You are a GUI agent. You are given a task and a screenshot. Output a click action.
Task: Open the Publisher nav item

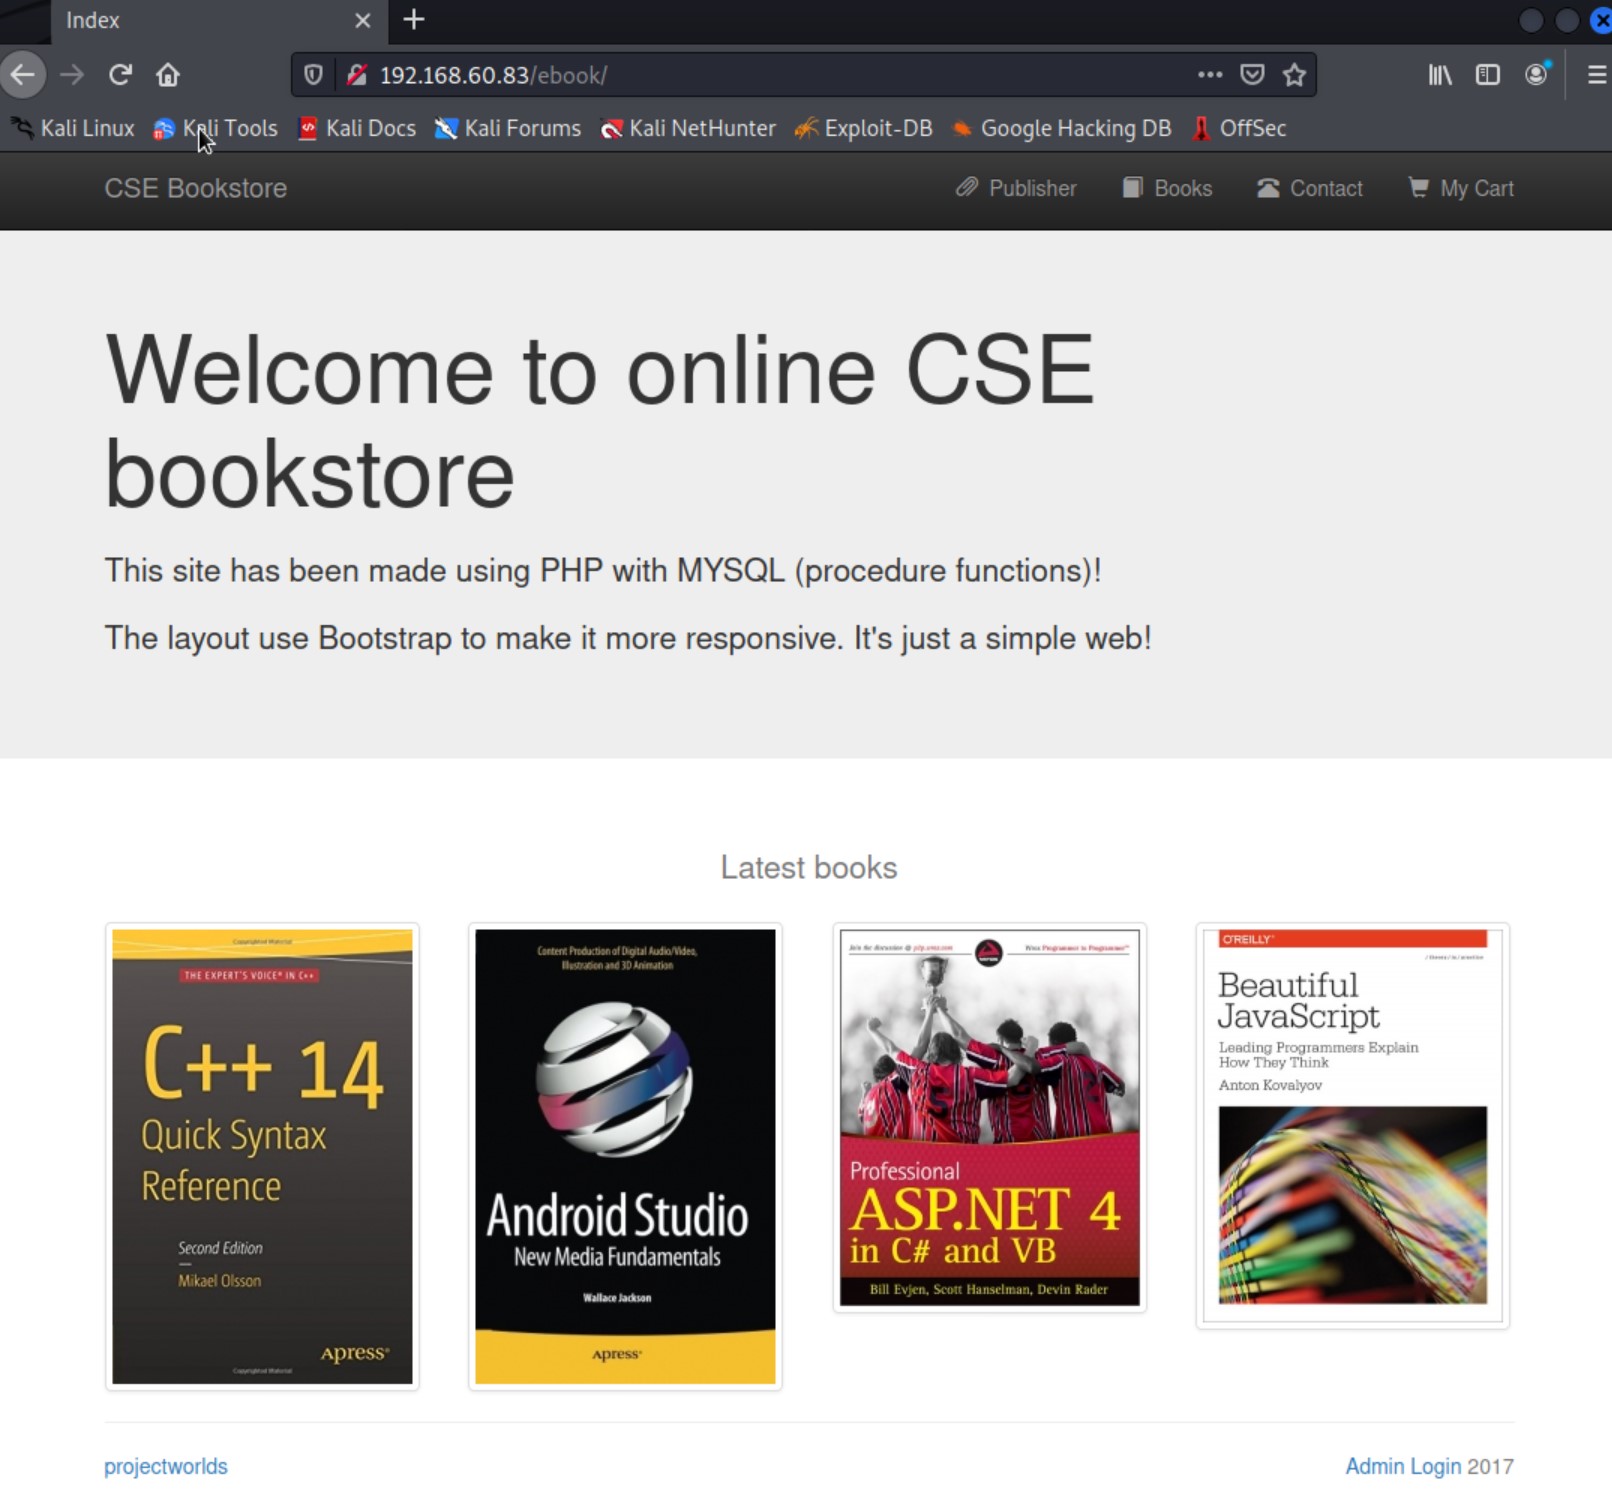point(1016,188)
